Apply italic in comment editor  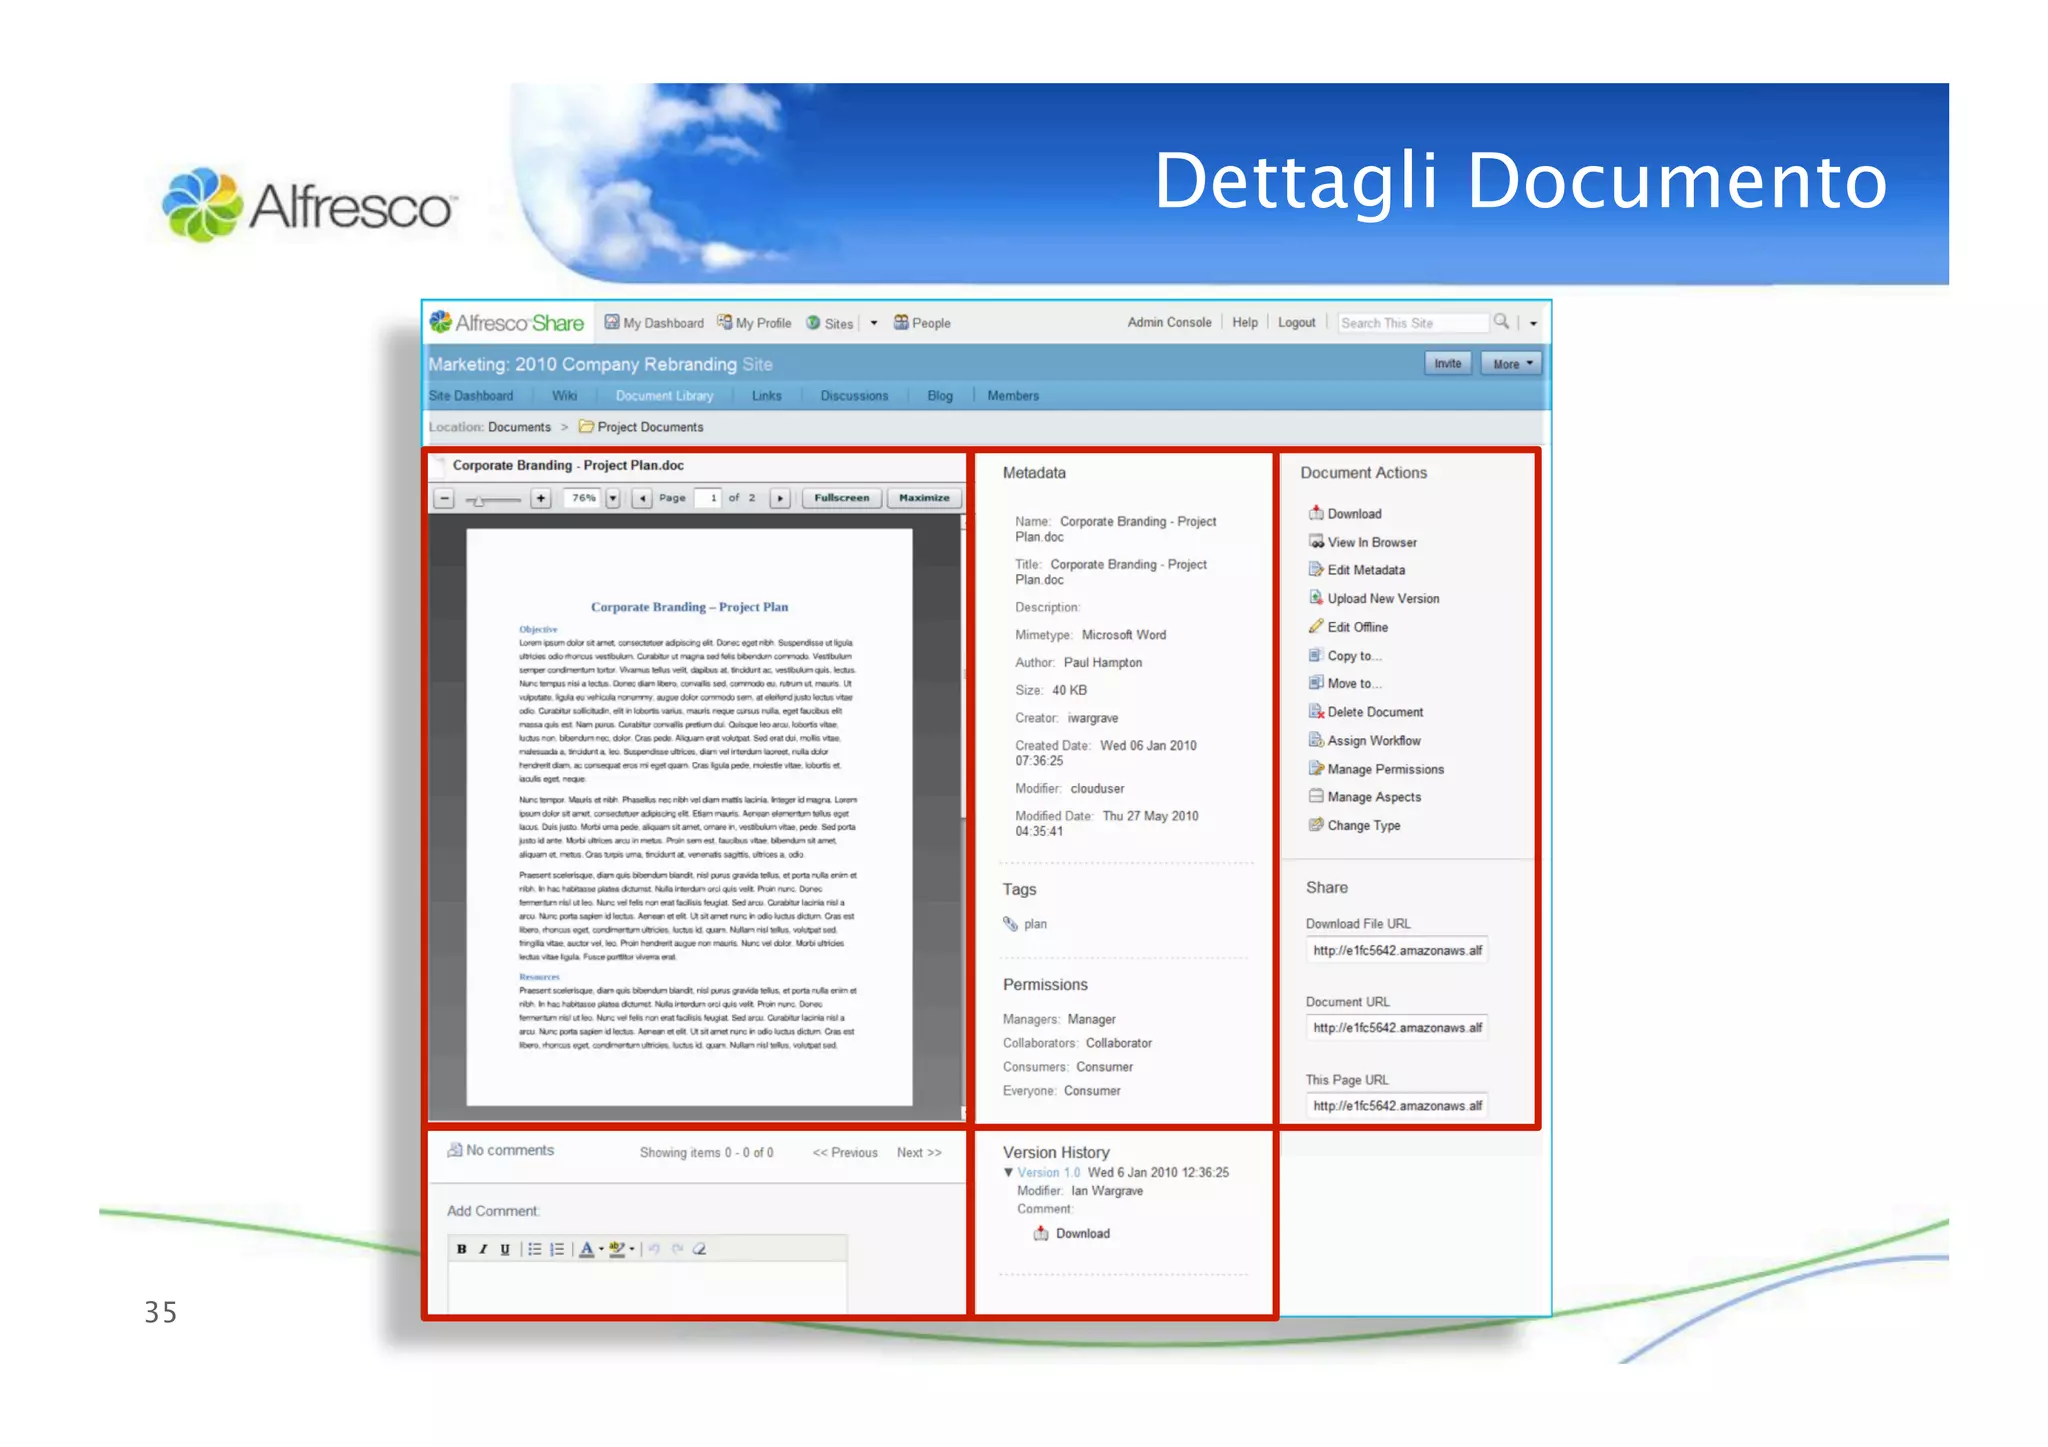coord(483,1248)
